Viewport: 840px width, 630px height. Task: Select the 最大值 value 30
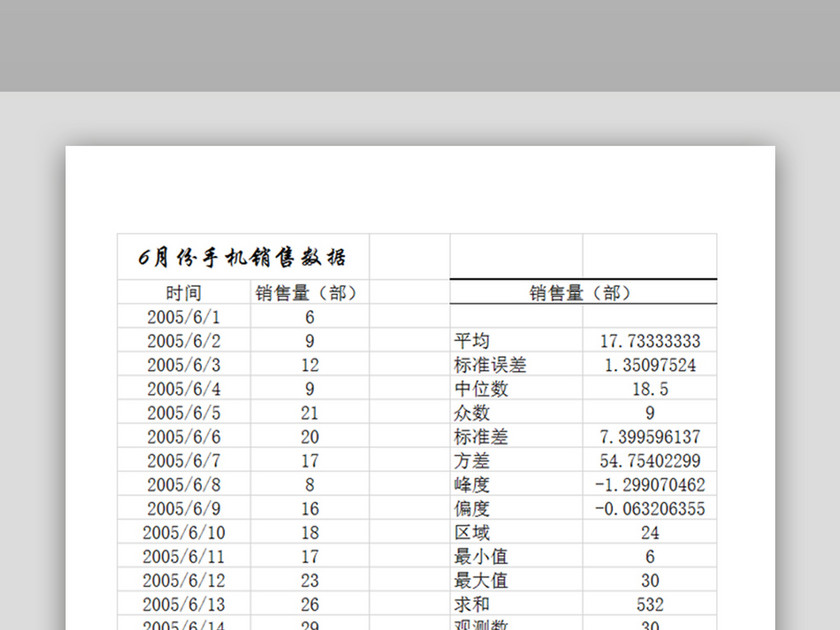pos(650,581)
